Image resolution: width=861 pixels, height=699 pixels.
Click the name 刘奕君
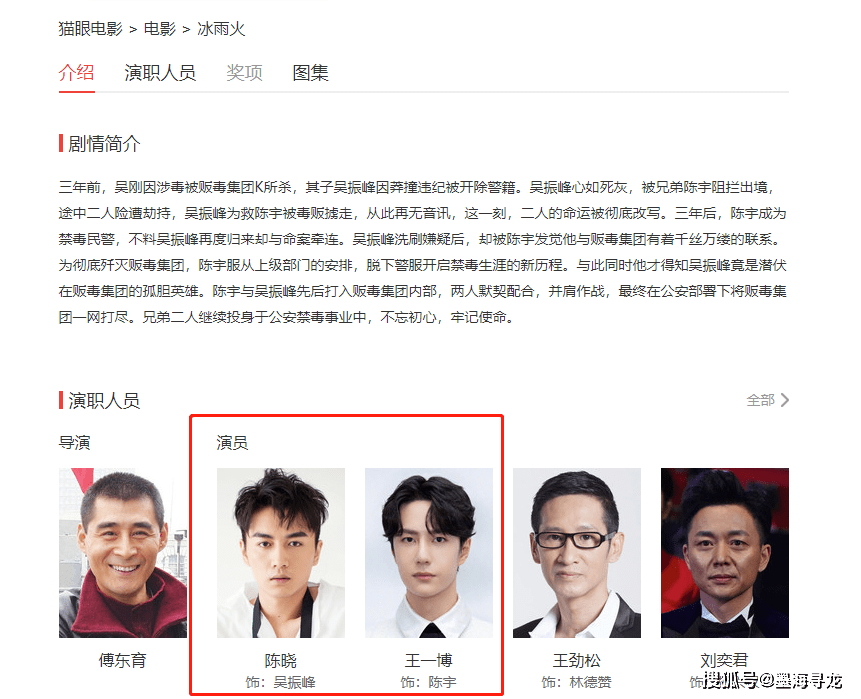pyautogui.click(x=724, y=660)
